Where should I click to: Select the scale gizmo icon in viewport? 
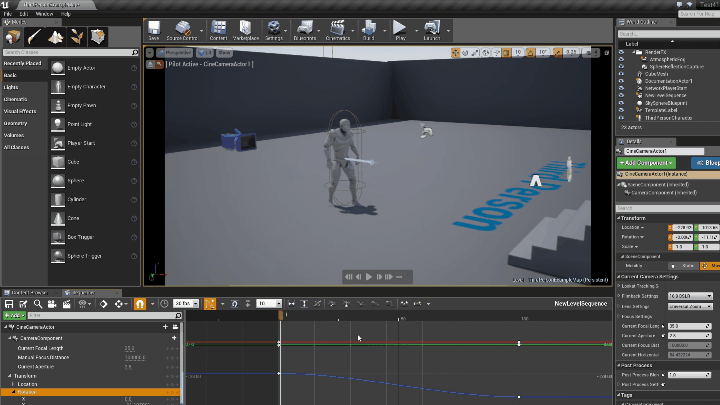click(x=475, y=53)
